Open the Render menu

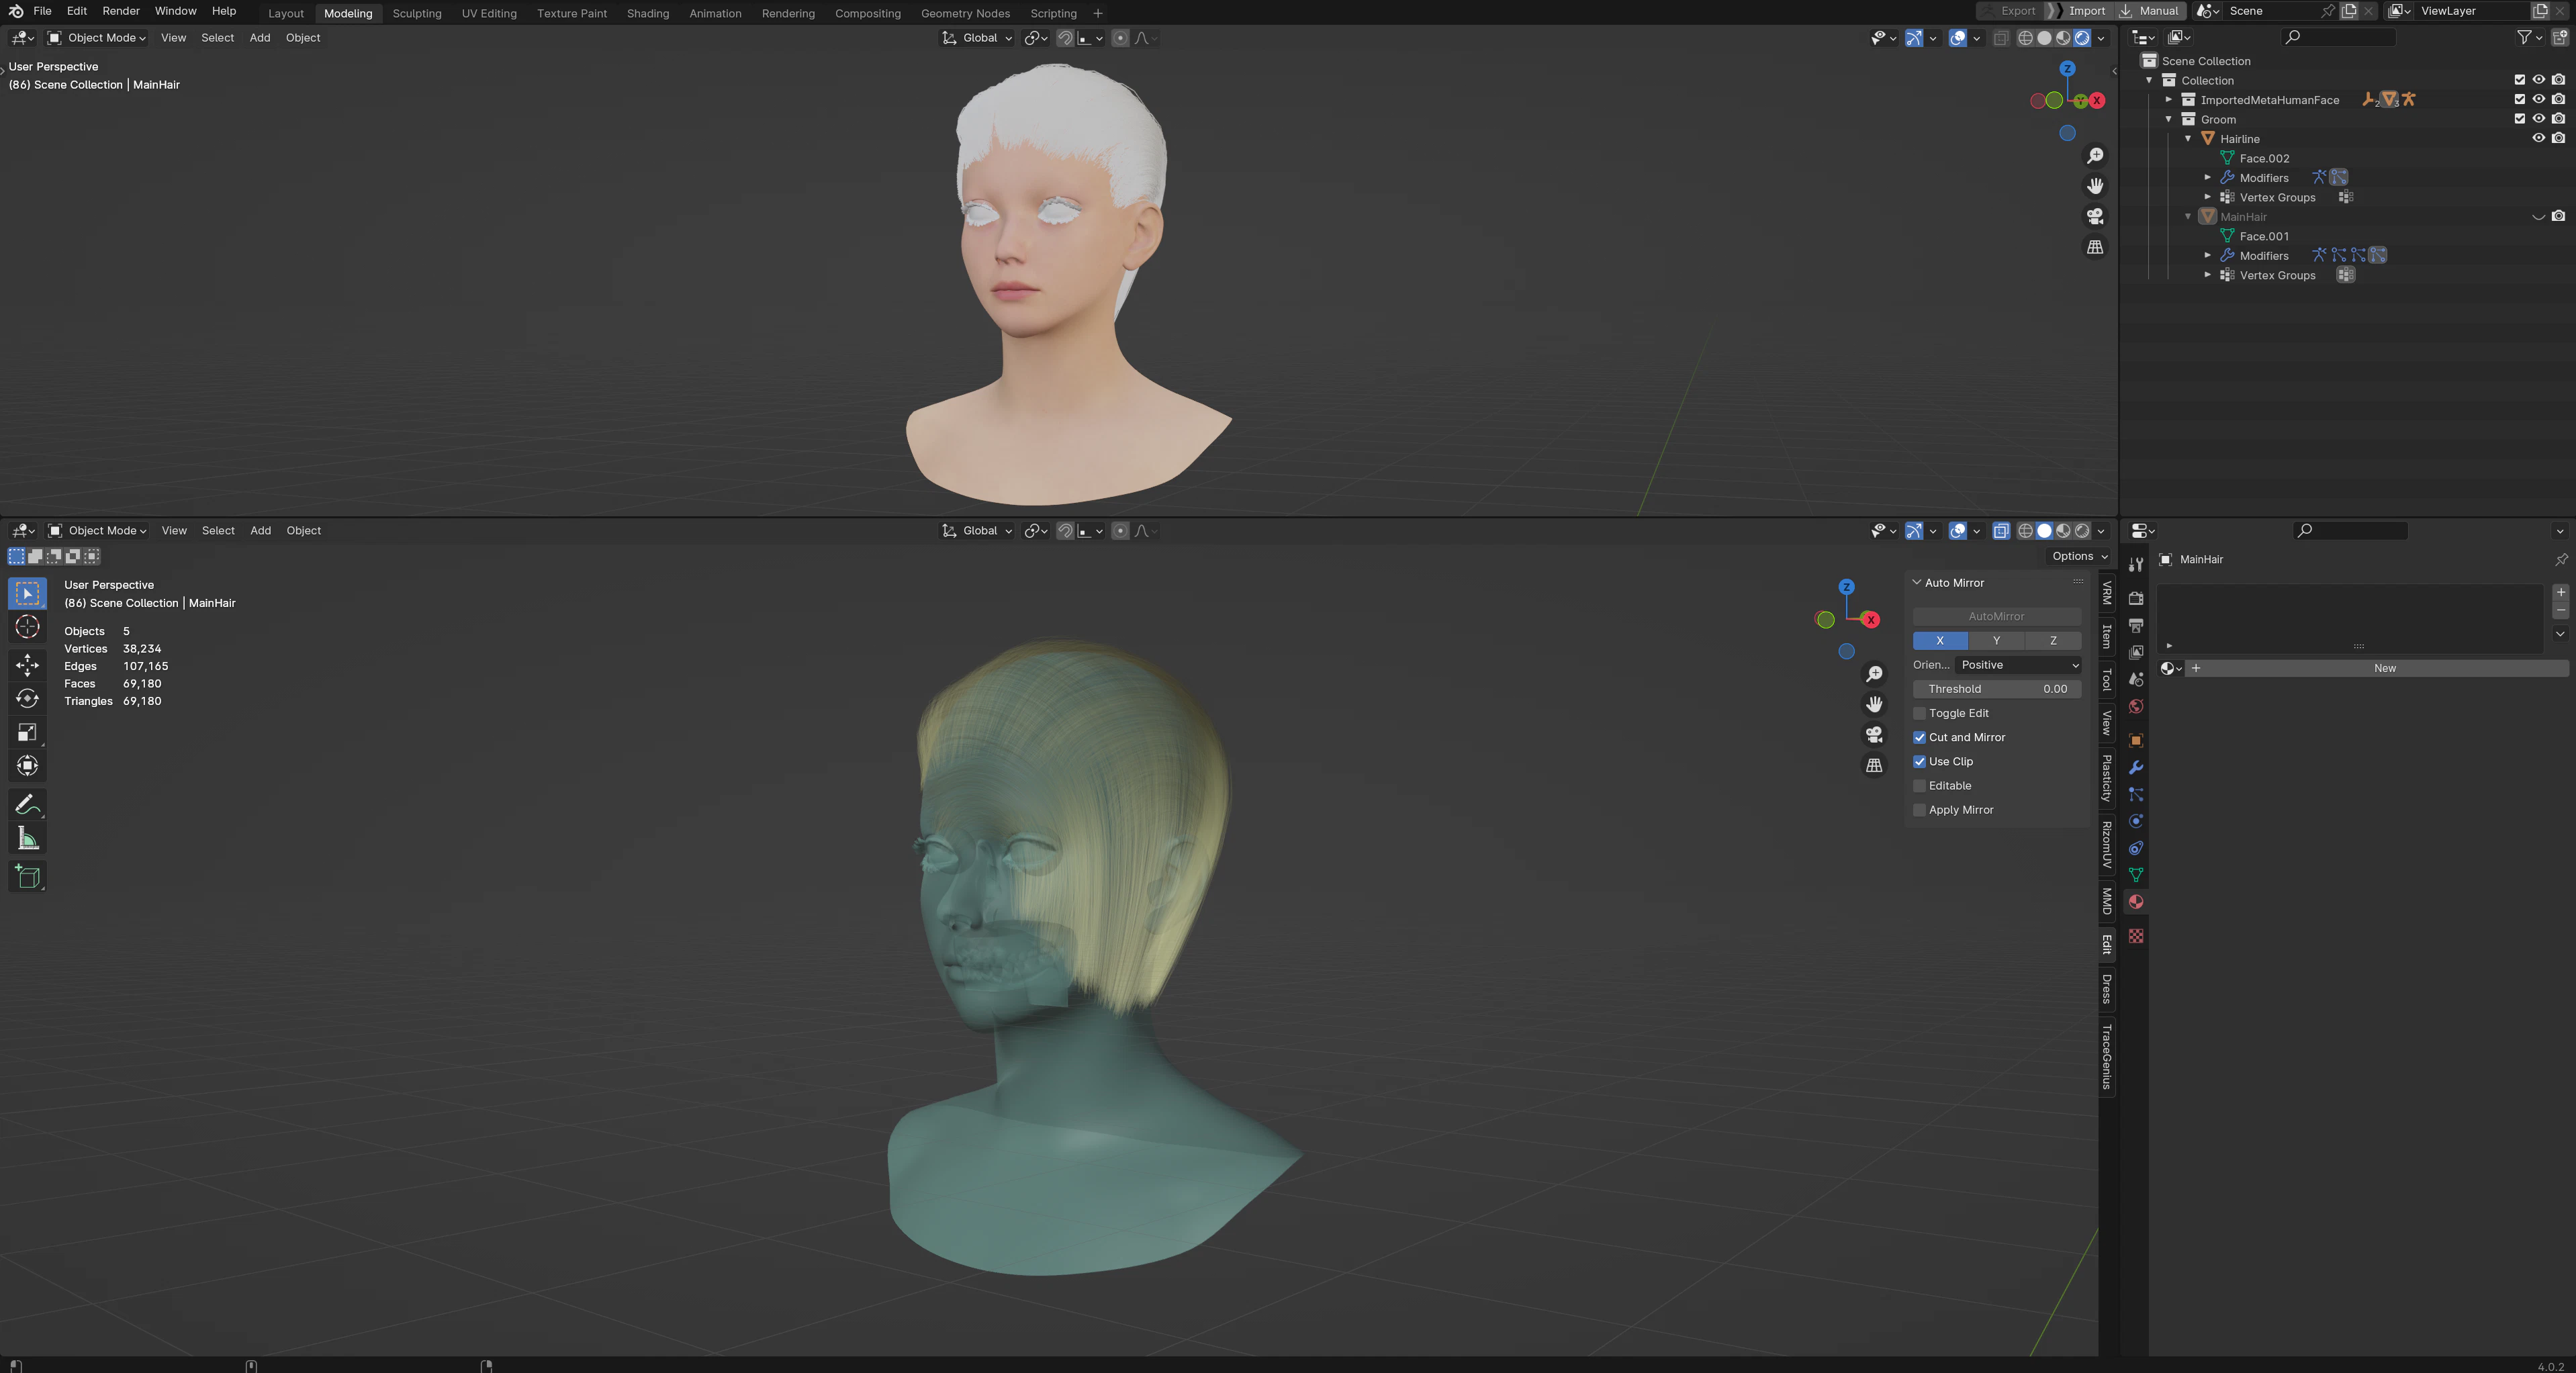pyautogui.click(x=121, y=11)
